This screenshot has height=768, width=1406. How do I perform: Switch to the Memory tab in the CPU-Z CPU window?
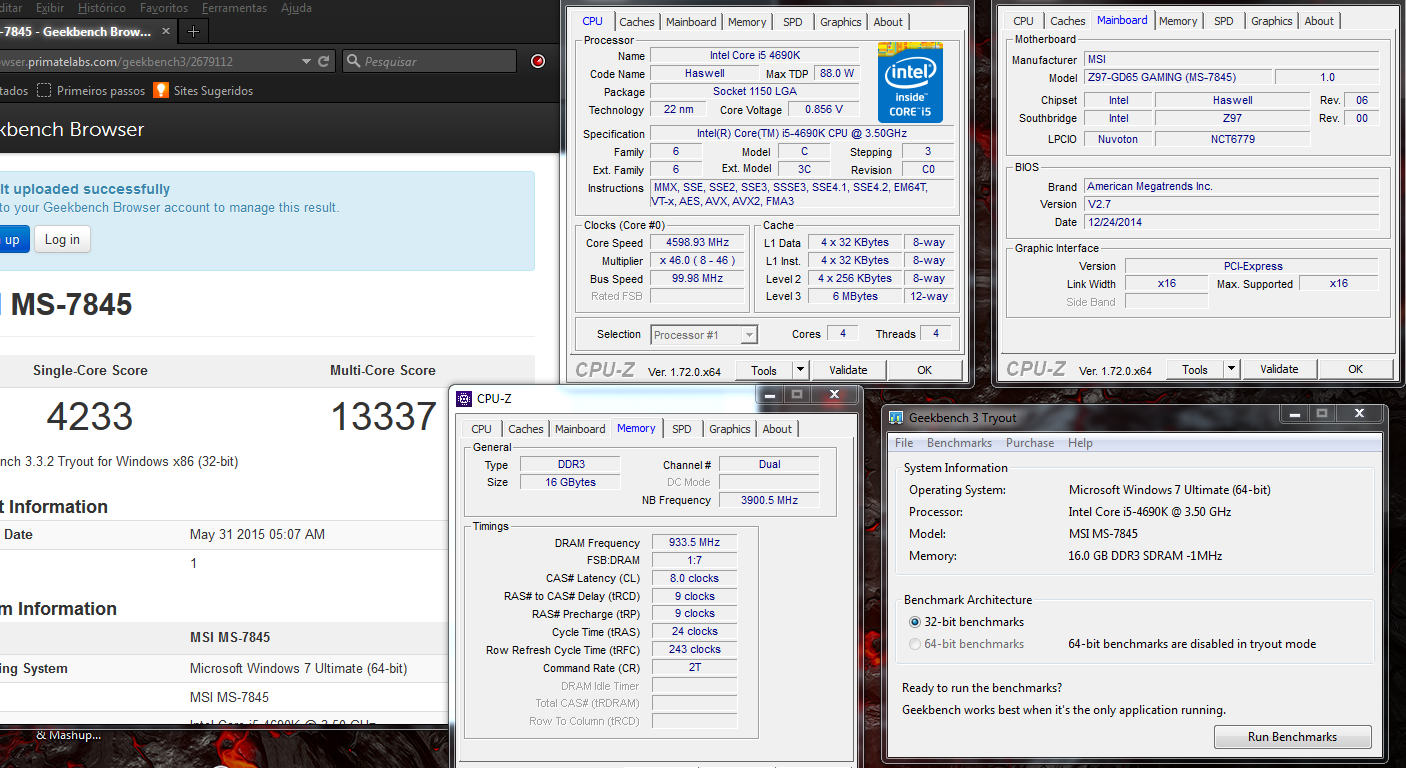(x=747, y=22)
